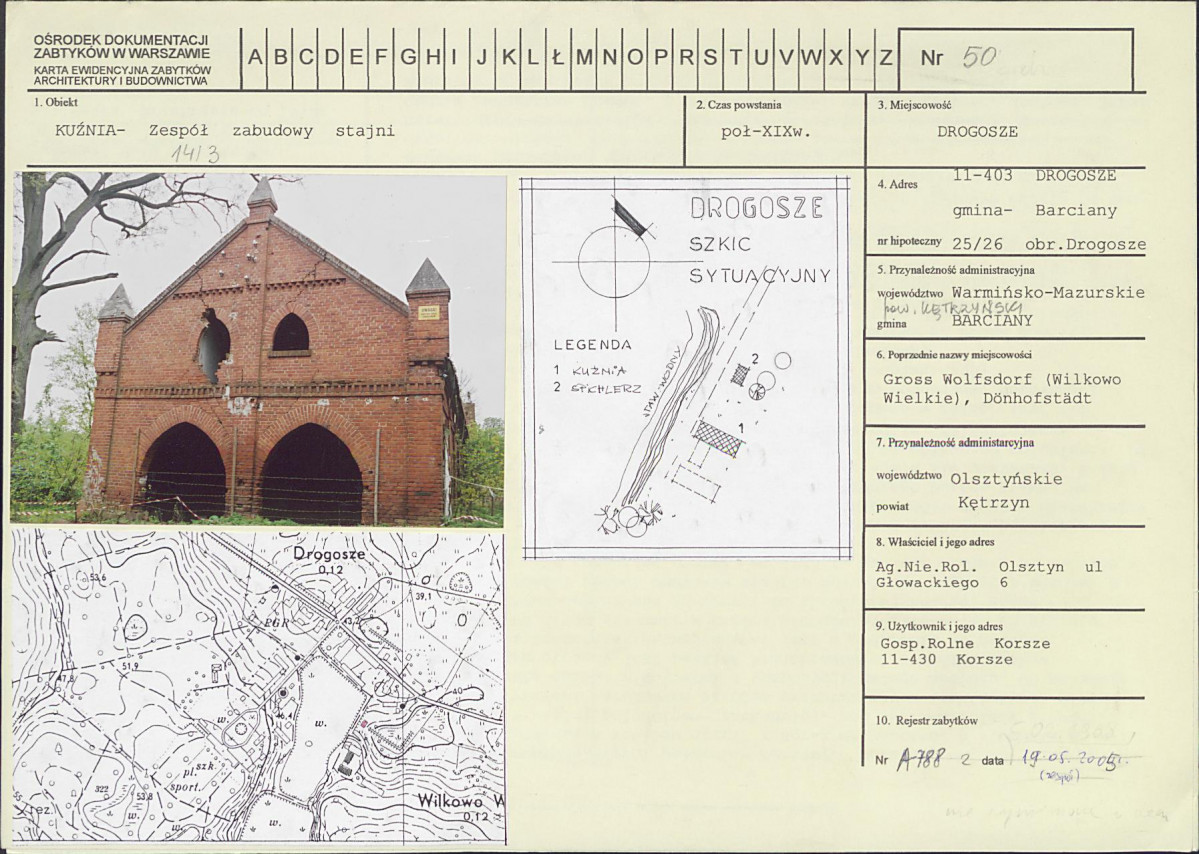1199x854 pixels.
Task: Select letter D box in header strip
Action: 331,58
